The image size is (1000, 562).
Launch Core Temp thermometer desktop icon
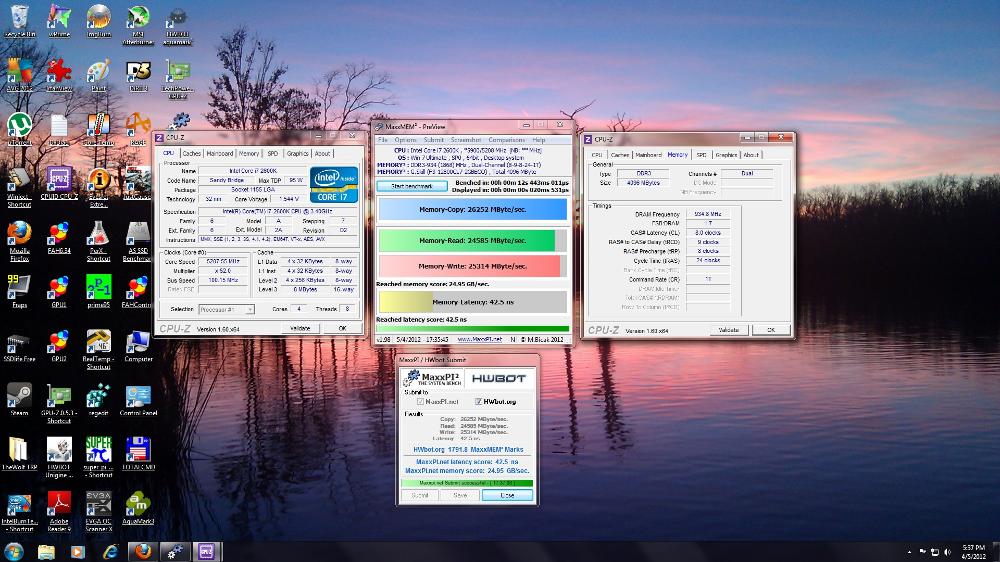click(99, 128)
